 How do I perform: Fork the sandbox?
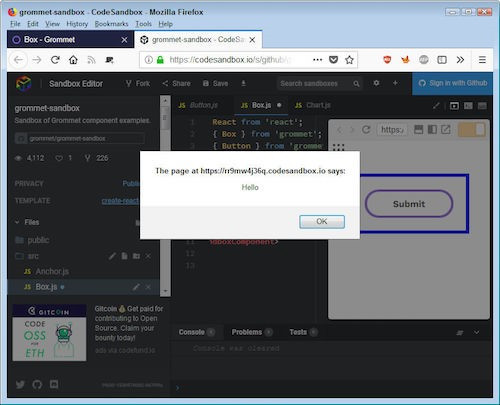pos(138,83)
